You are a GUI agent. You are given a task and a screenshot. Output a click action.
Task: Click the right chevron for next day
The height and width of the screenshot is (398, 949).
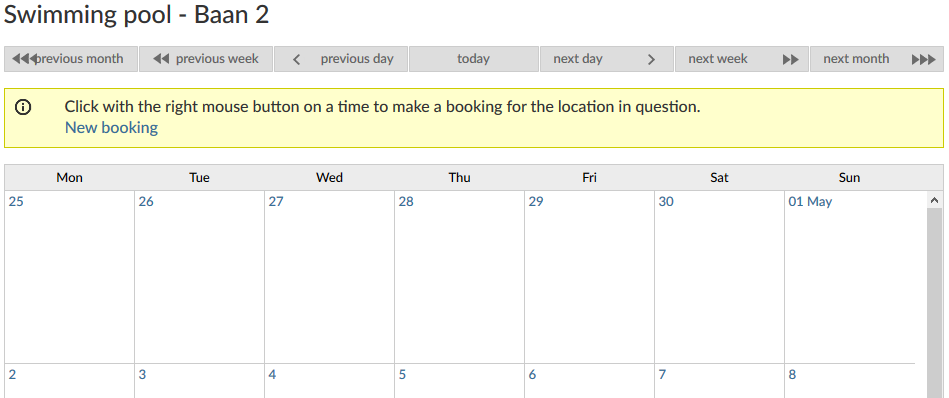651,59
